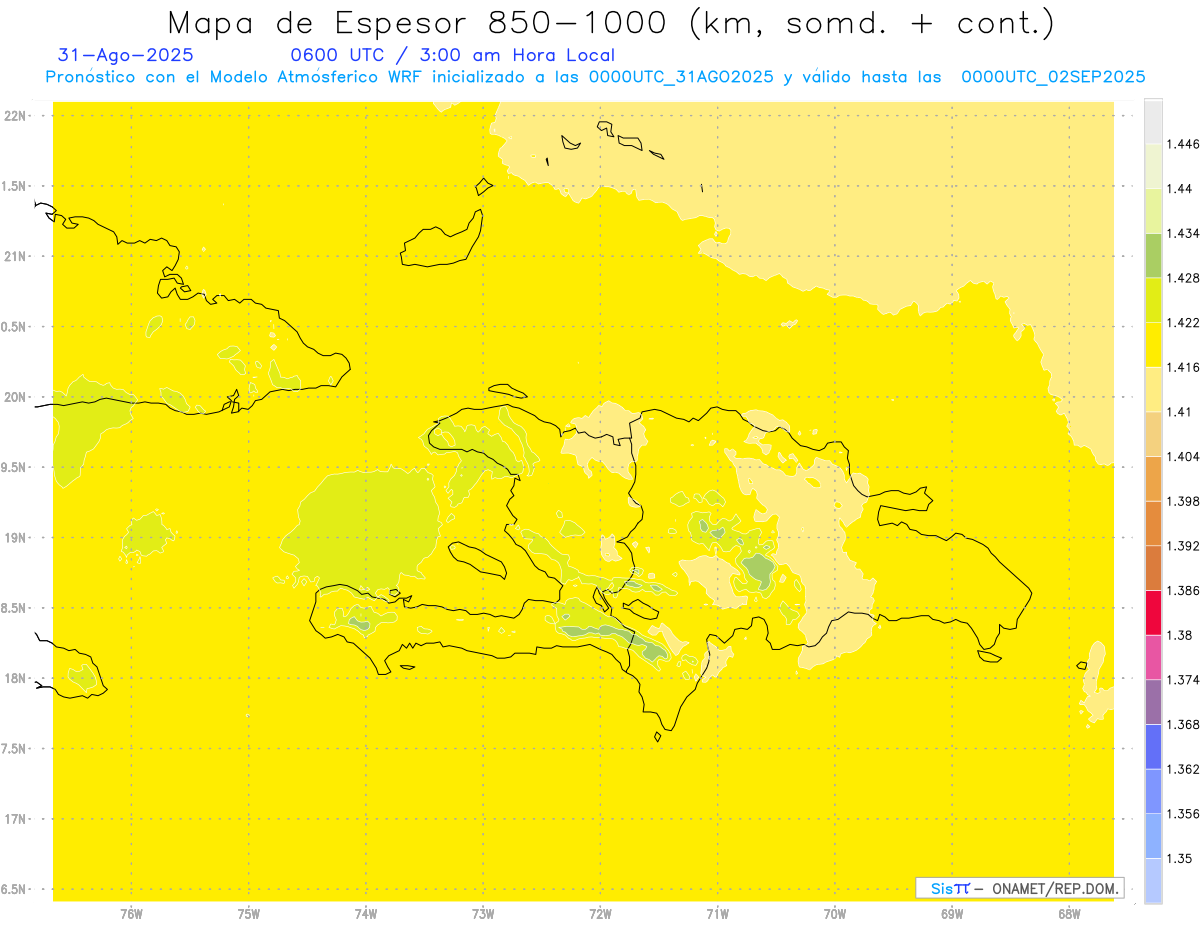Click the date label '31-Ago-2025'

click(126, 55)
